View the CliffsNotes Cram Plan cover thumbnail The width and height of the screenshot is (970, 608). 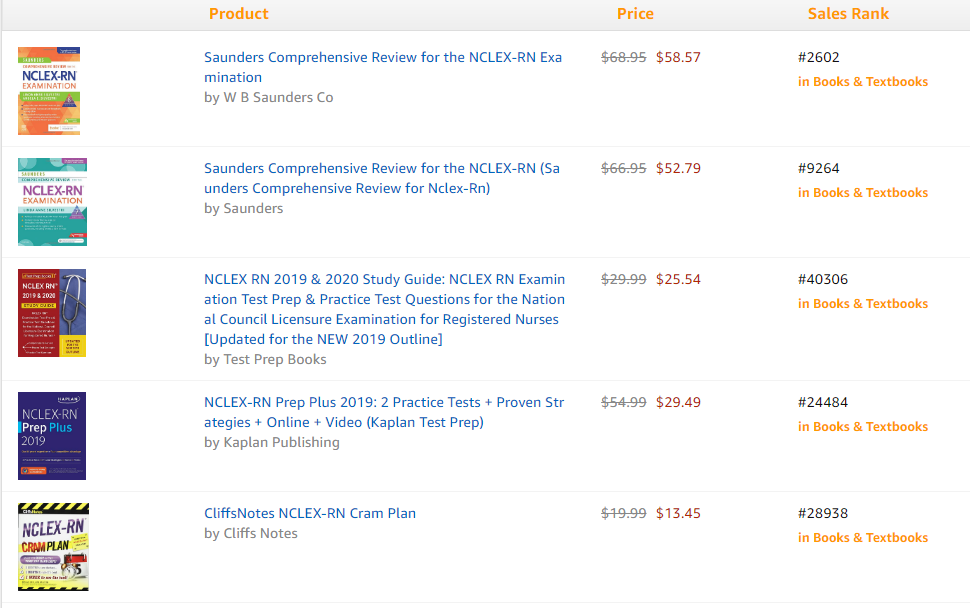tap(53, 547)
